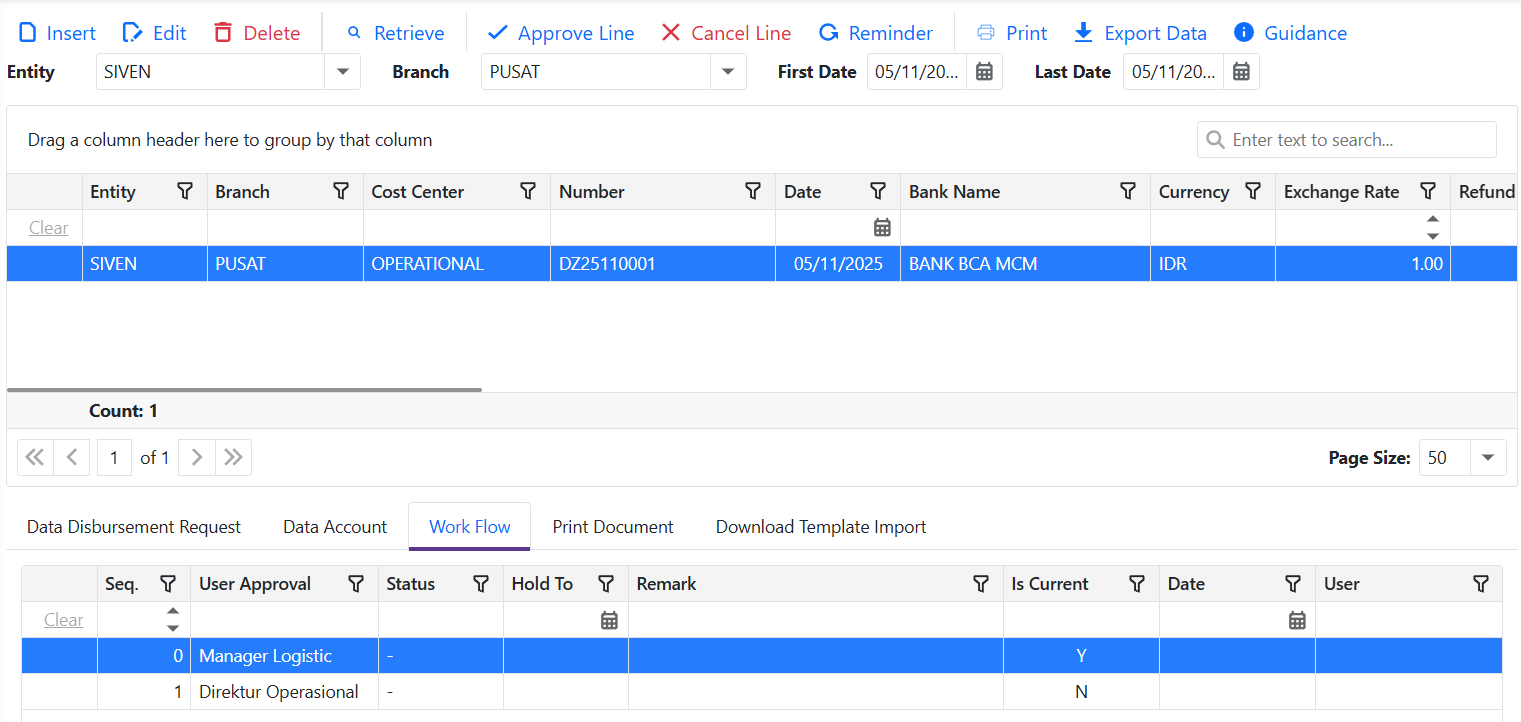This screenshot has height=722, width=1521.
Task: Click the BANK BCA MCM cell
Action: (1025, 264)
